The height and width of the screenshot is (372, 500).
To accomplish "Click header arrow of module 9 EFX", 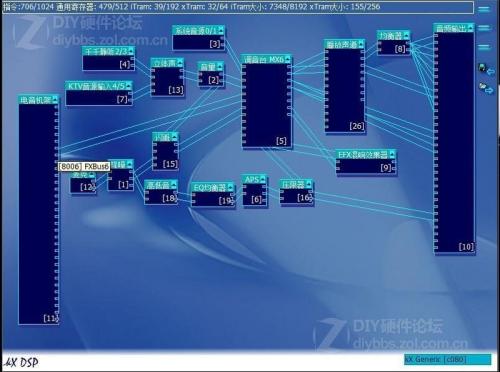I will click(x=392, y=154).
